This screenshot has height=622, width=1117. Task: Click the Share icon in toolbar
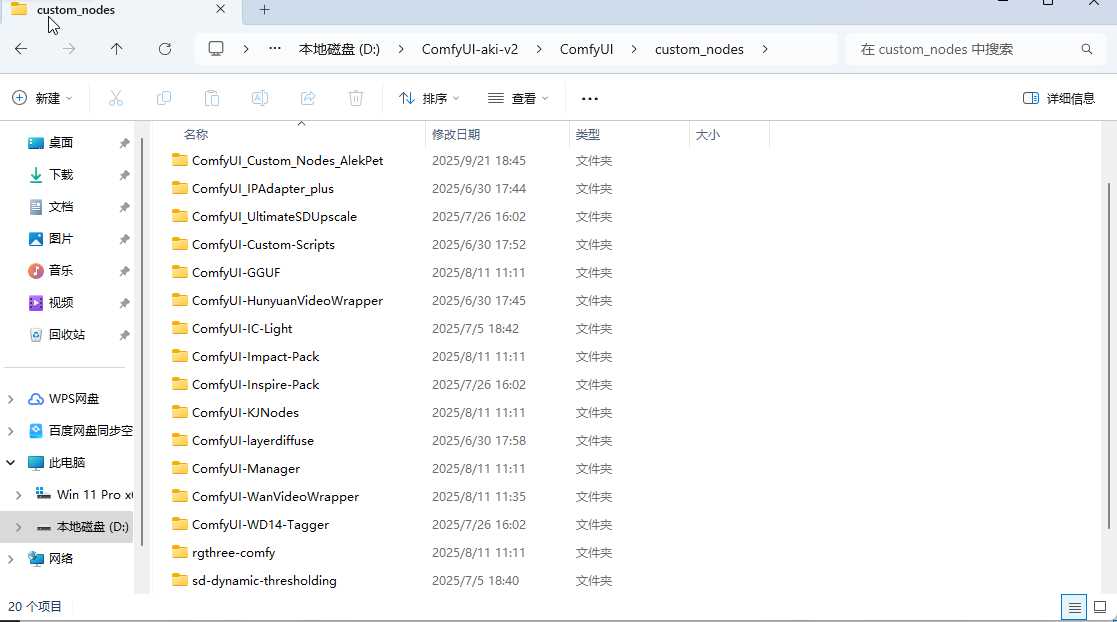pyautogui.click(x=308, y=98)
